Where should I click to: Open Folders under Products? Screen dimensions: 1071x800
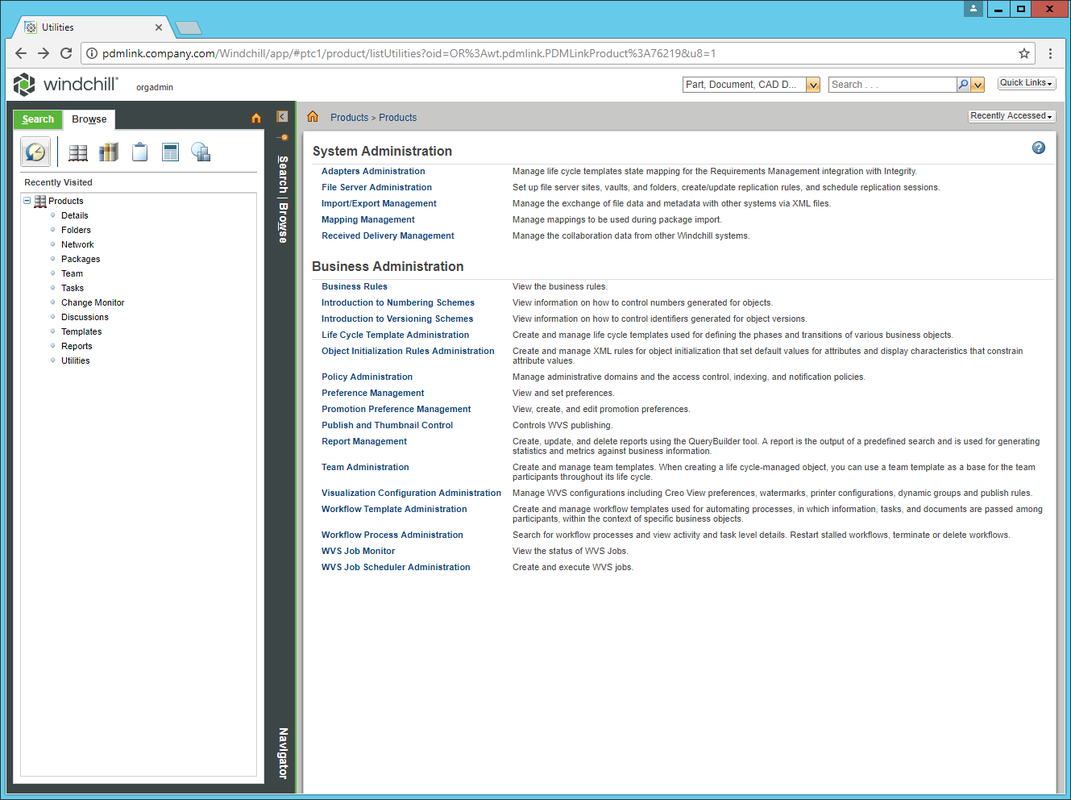(x=76, y=230)
